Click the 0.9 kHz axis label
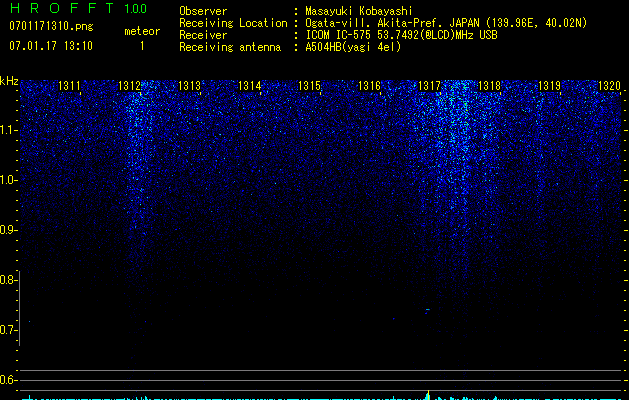Screen dimensions: 629x400 click(x=8, y=230)
